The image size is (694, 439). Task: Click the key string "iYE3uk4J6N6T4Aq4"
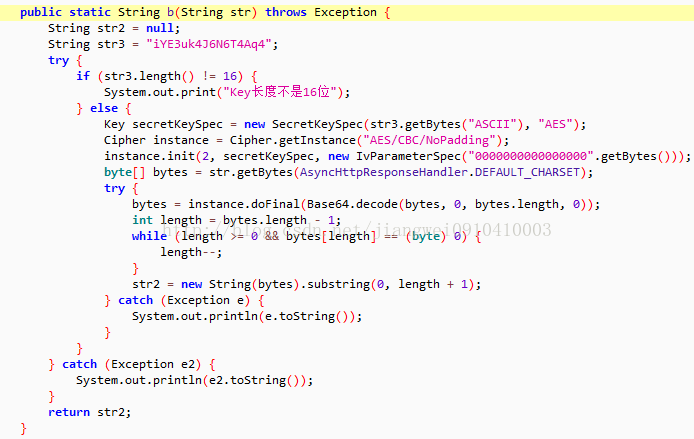point(208,44)
